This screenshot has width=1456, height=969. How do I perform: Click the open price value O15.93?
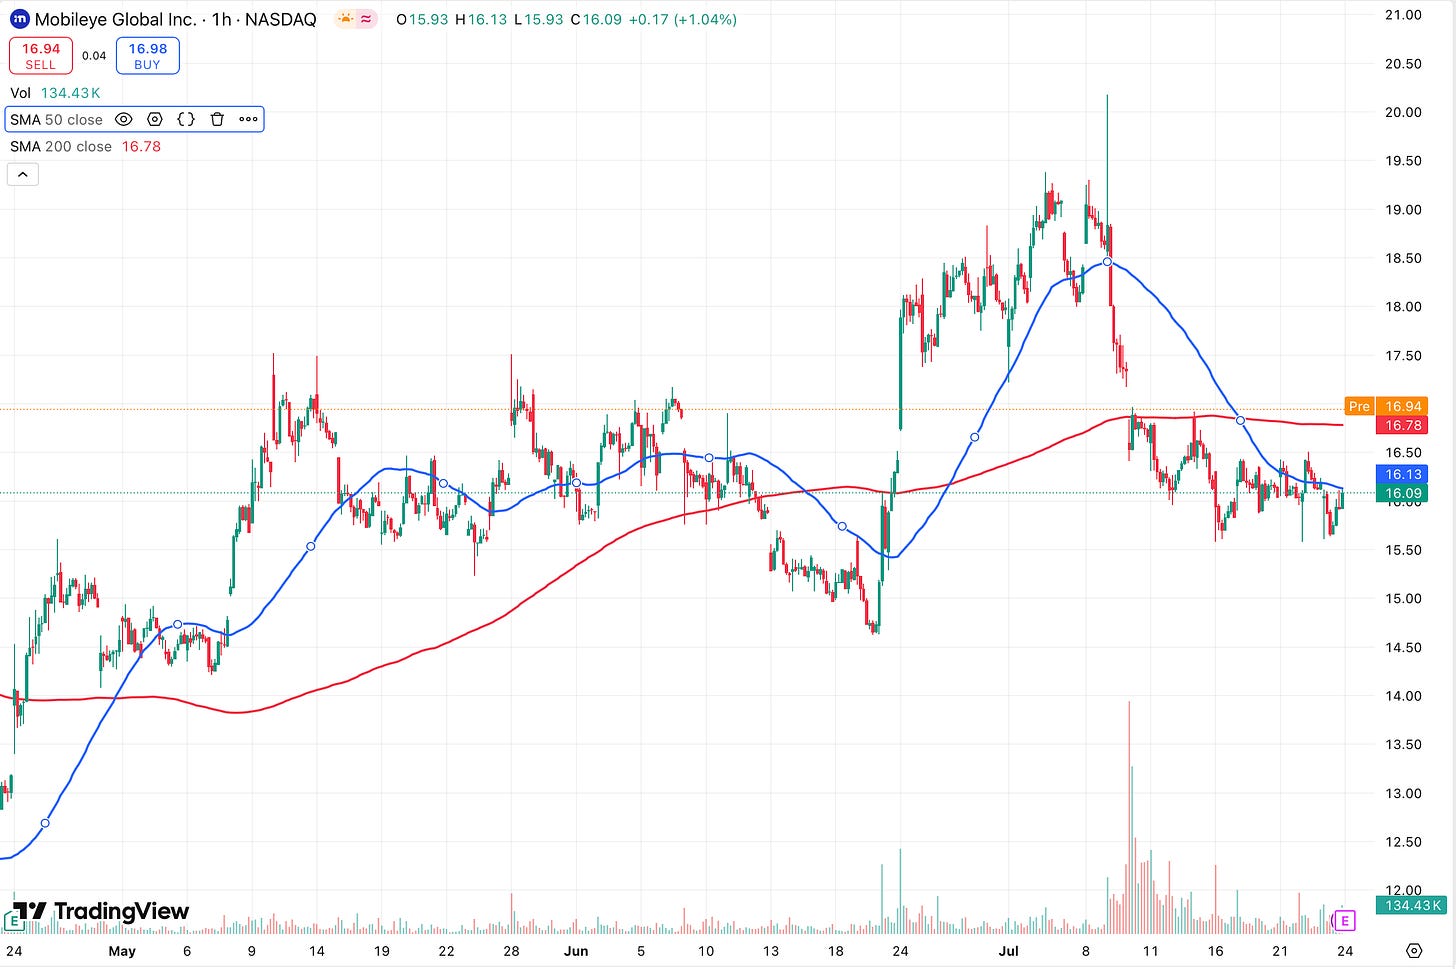422,19
